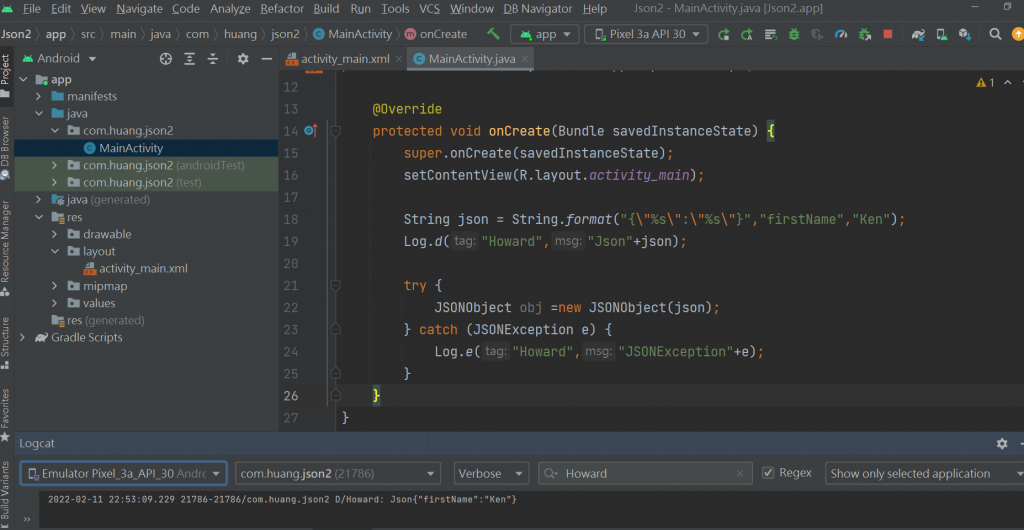Click the MainActivity breadcrumb
Screen dimensions: 1024x530
click(x=353, y=34)
